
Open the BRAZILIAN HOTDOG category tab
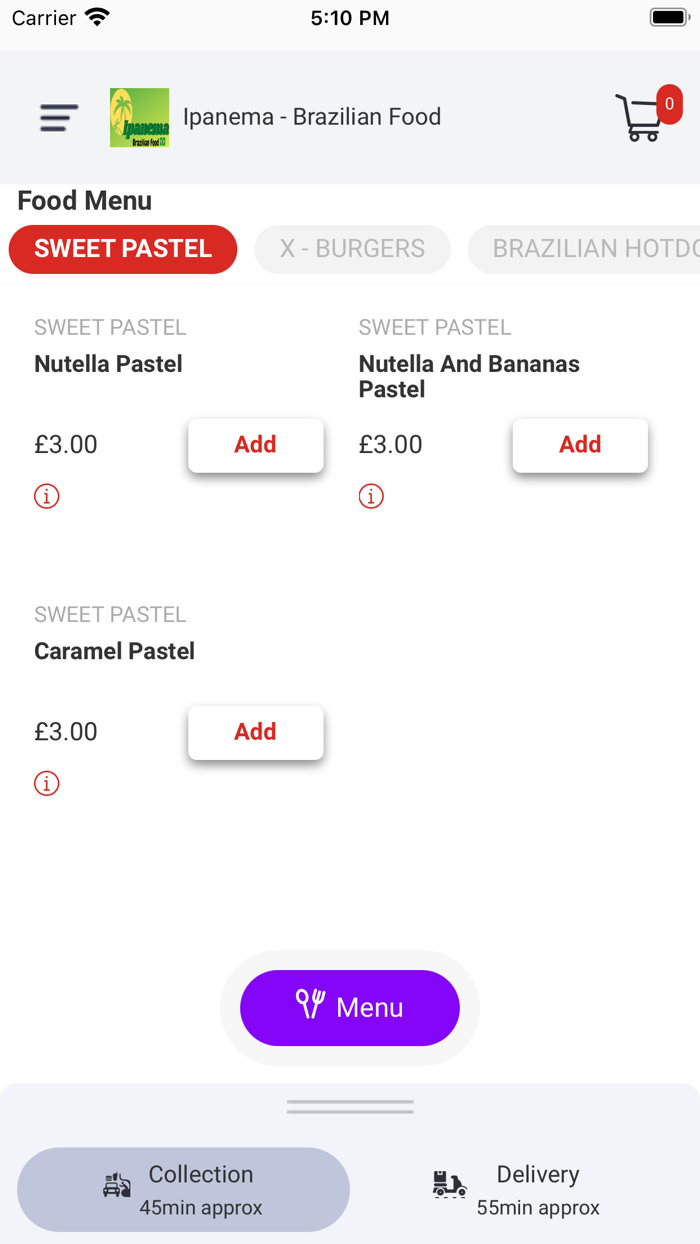pos(590,249)
